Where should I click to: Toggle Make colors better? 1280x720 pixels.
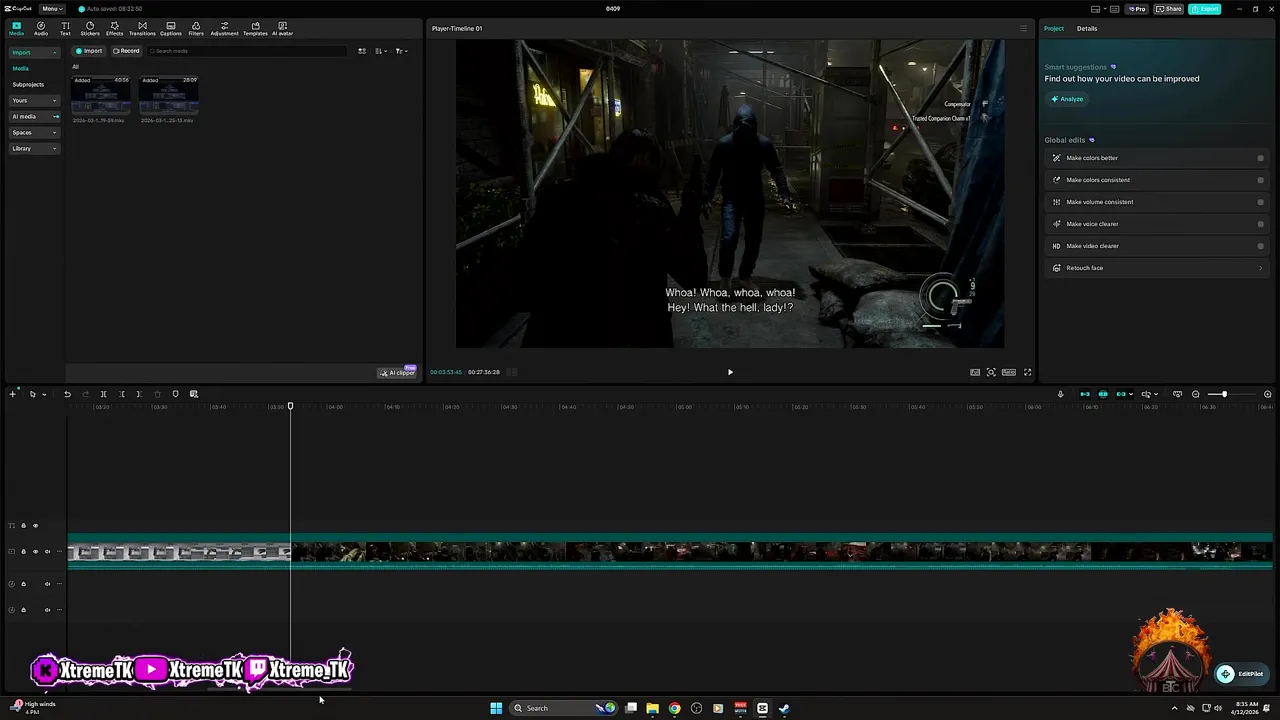tap(1260, 158)
